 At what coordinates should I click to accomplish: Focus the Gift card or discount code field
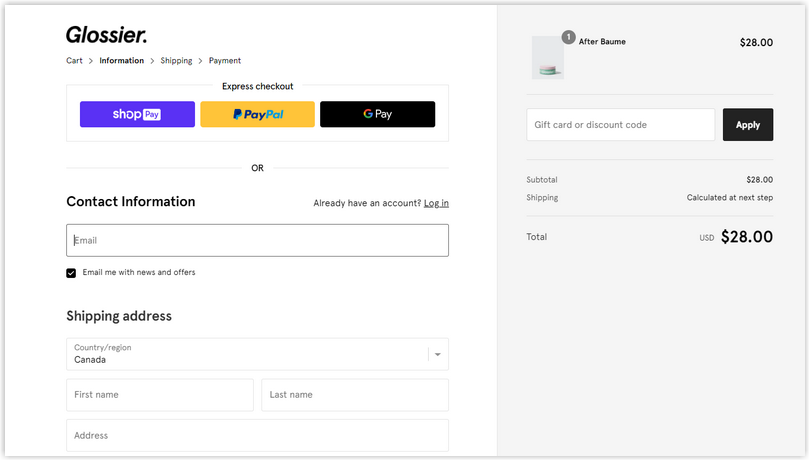620,125
